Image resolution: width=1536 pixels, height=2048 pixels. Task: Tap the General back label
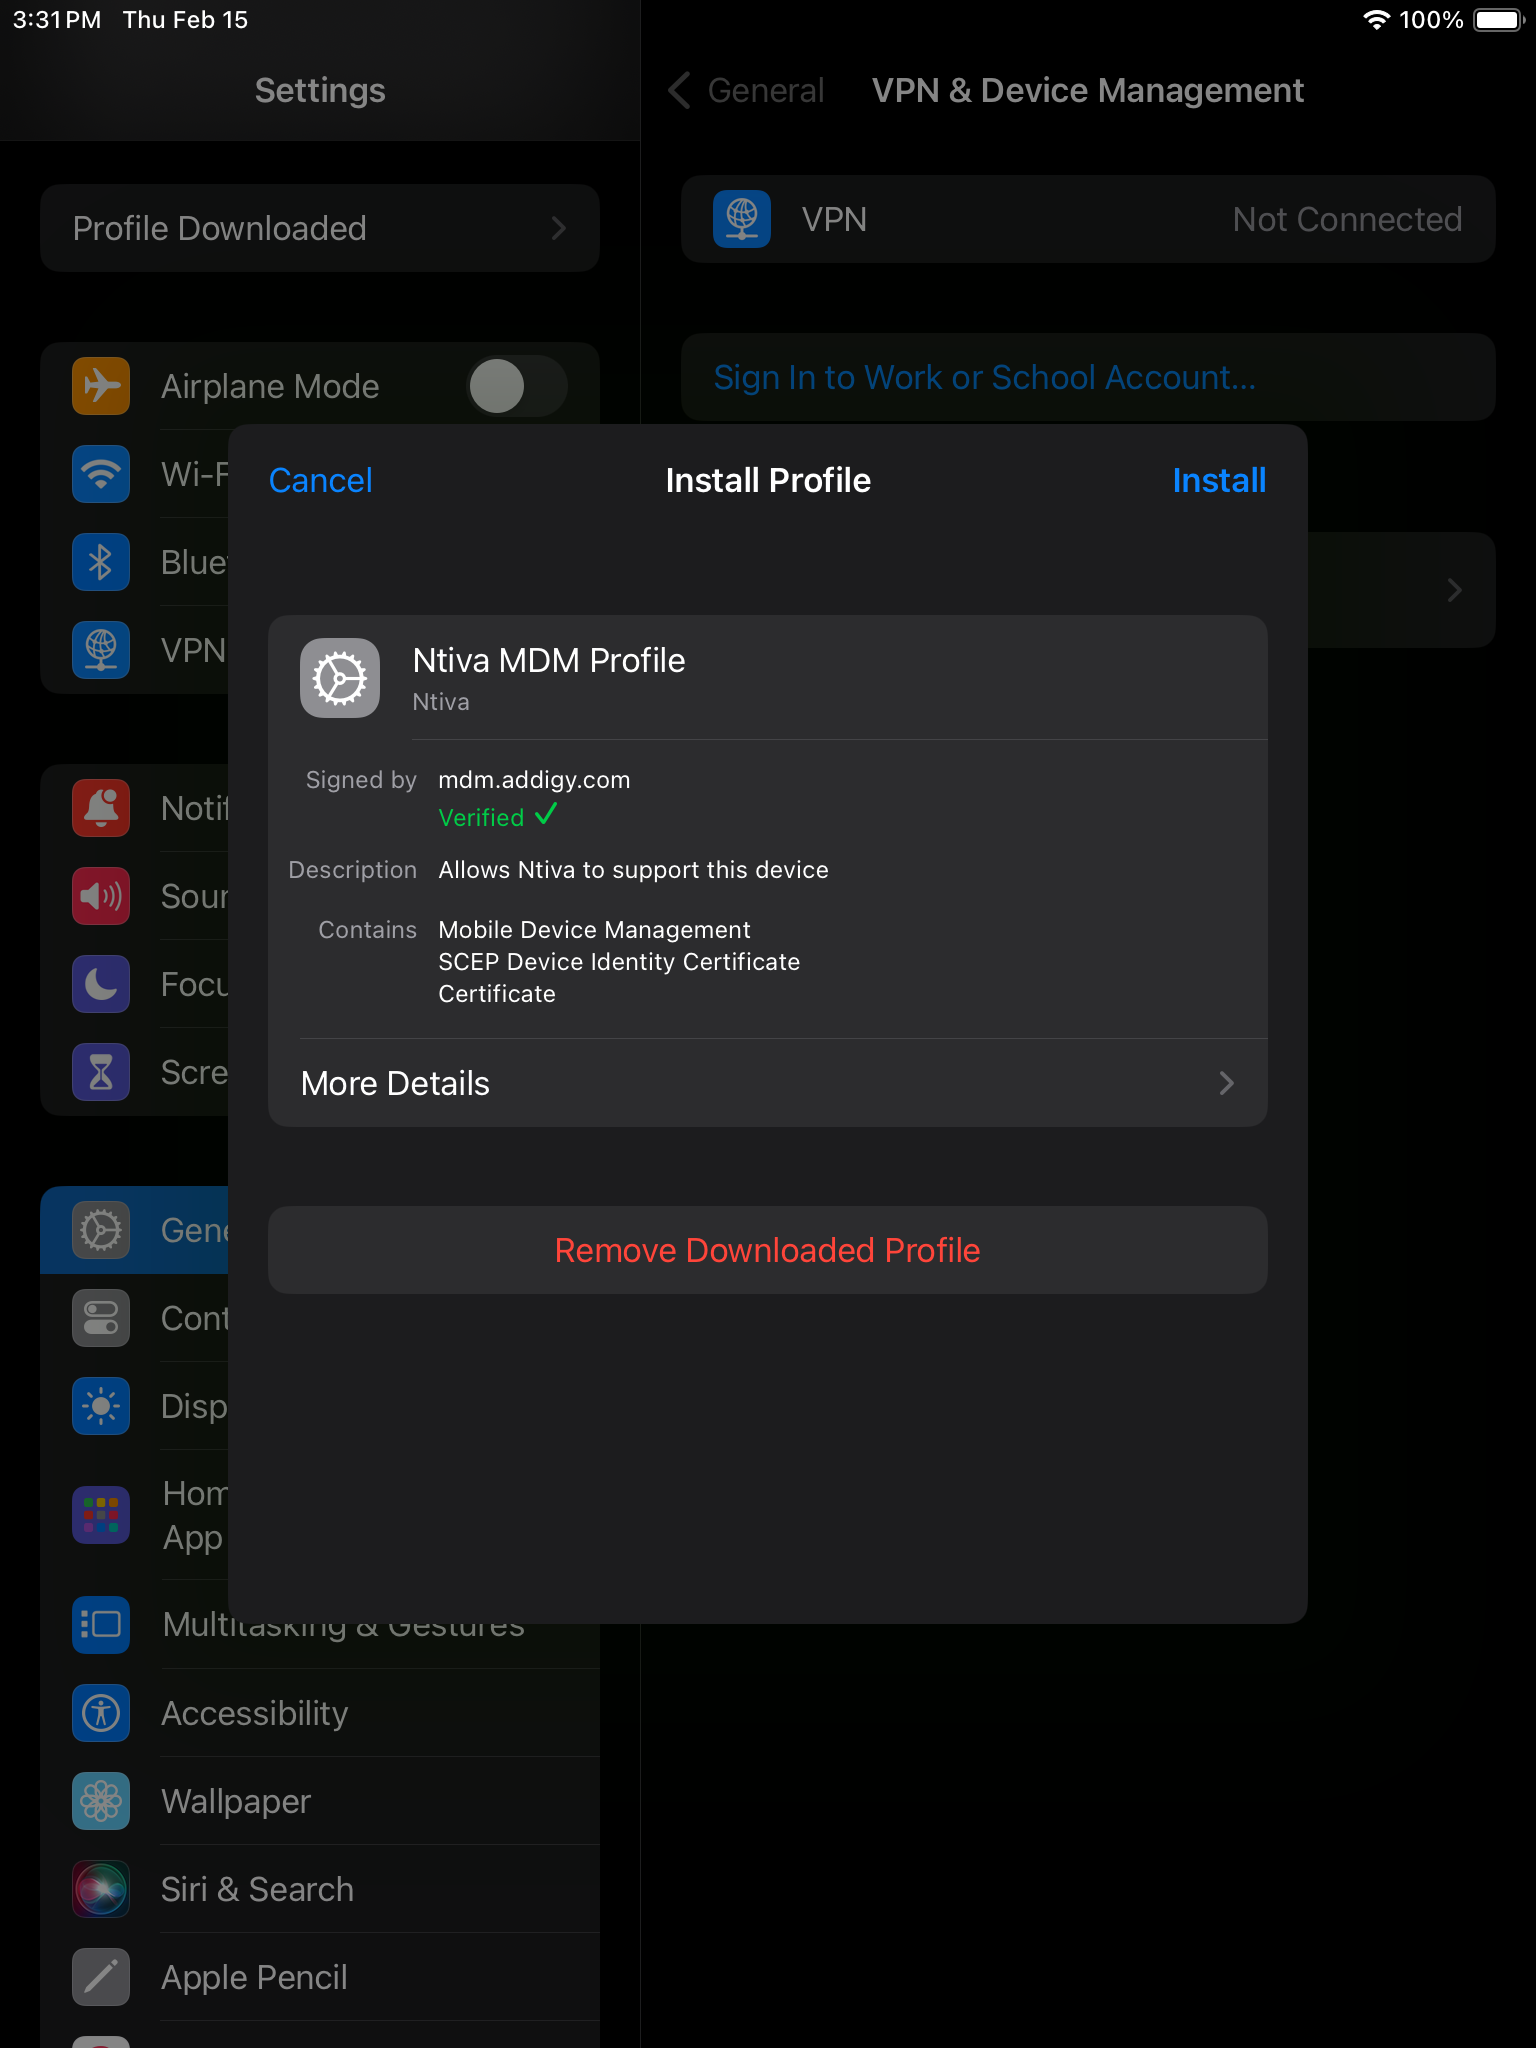[x=766, y=90]
